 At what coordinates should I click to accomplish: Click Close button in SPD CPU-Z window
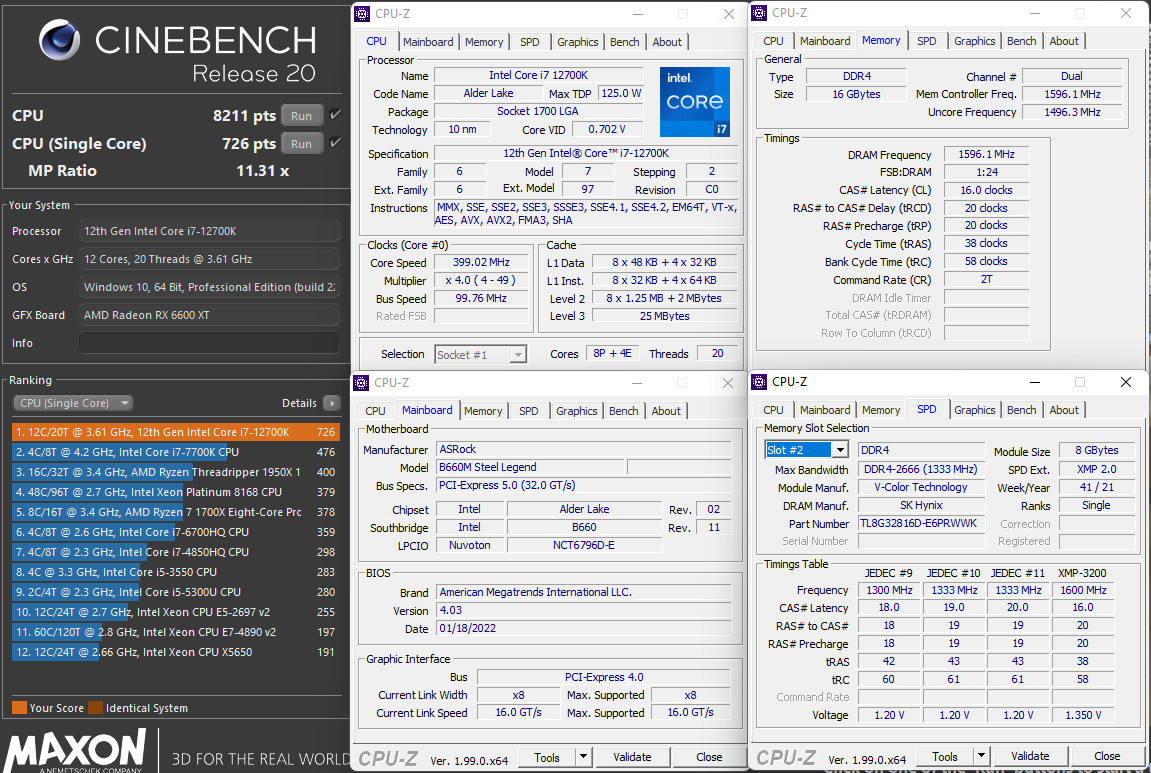click(x=1107, y=756)
